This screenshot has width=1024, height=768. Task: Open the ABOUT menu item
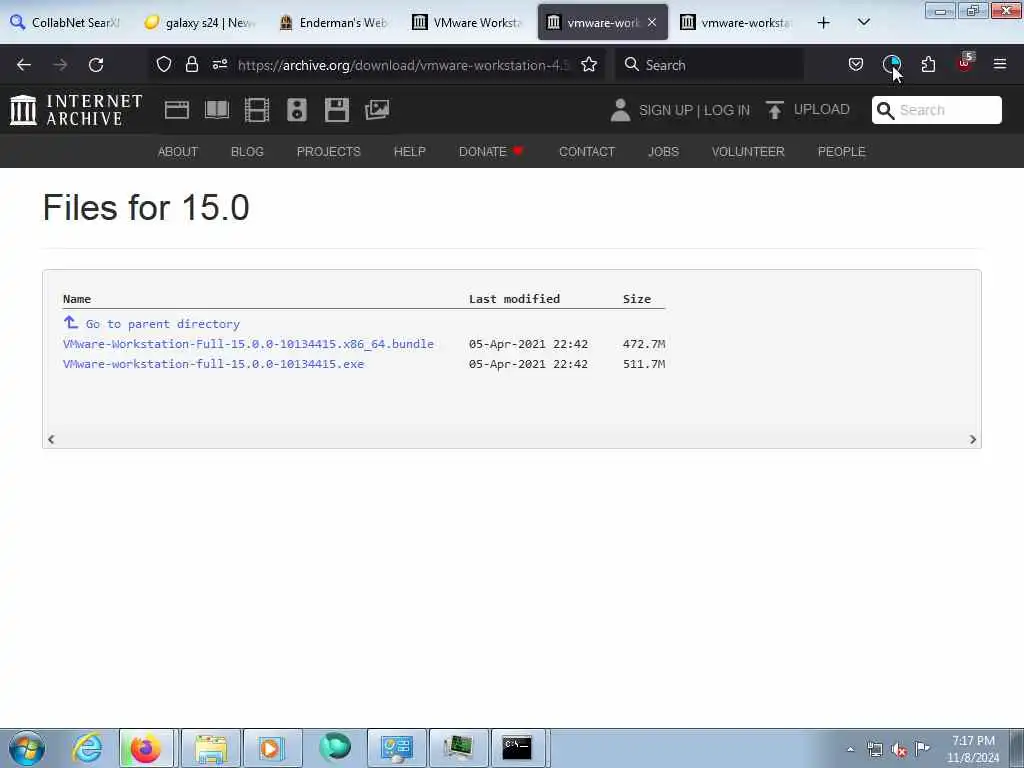click(178, 152)
